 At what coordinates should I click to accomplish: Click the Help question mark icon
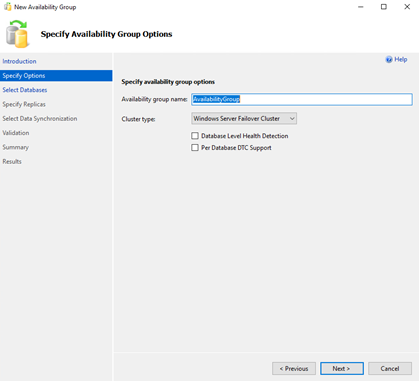389,59
